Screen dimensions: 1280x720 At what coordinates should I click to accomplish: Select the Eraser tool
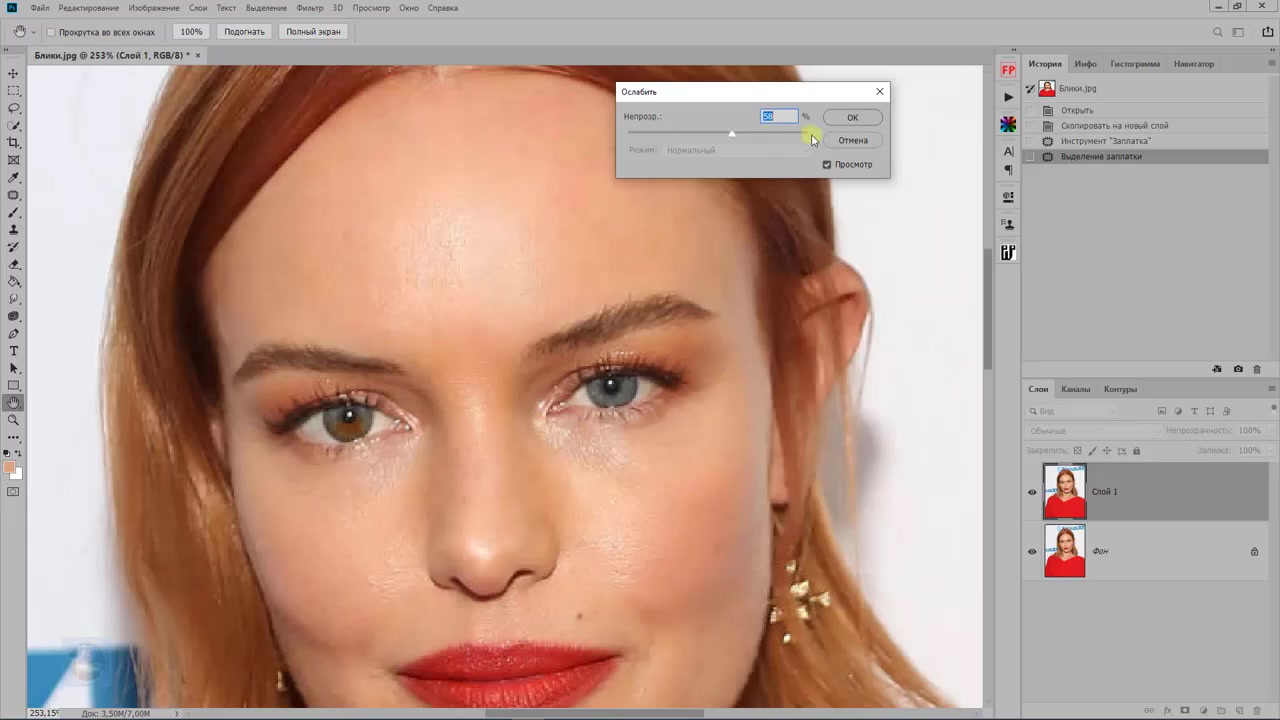tap(14, 264)
